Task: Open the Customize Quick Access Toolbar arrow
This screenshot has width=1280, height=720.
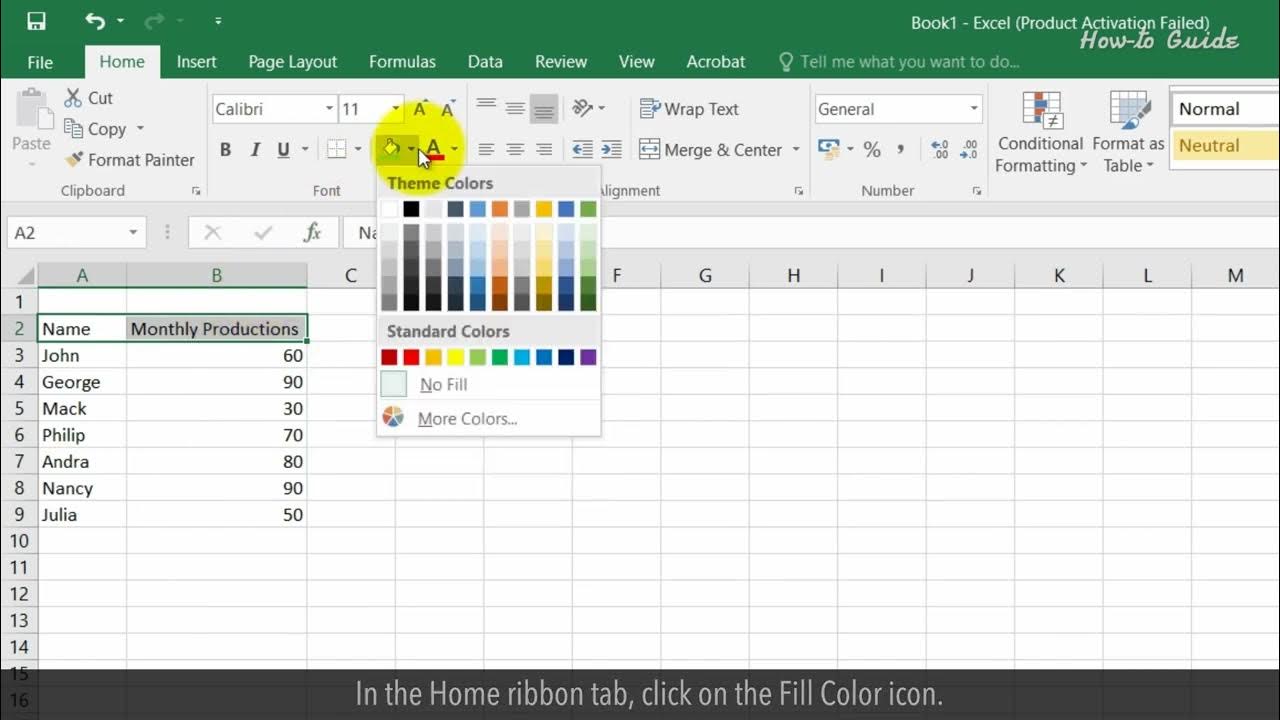Action: click(218, 21)
